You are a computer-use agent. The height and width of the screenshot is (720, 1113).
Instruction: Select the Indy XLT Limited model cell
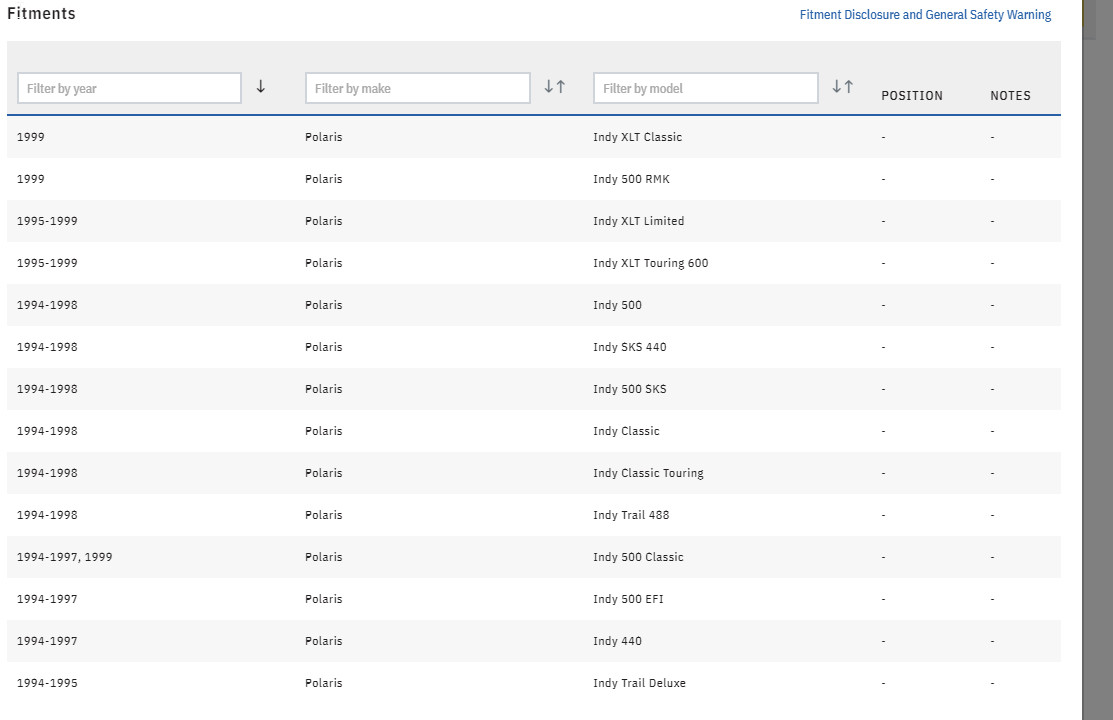[639, 221]
